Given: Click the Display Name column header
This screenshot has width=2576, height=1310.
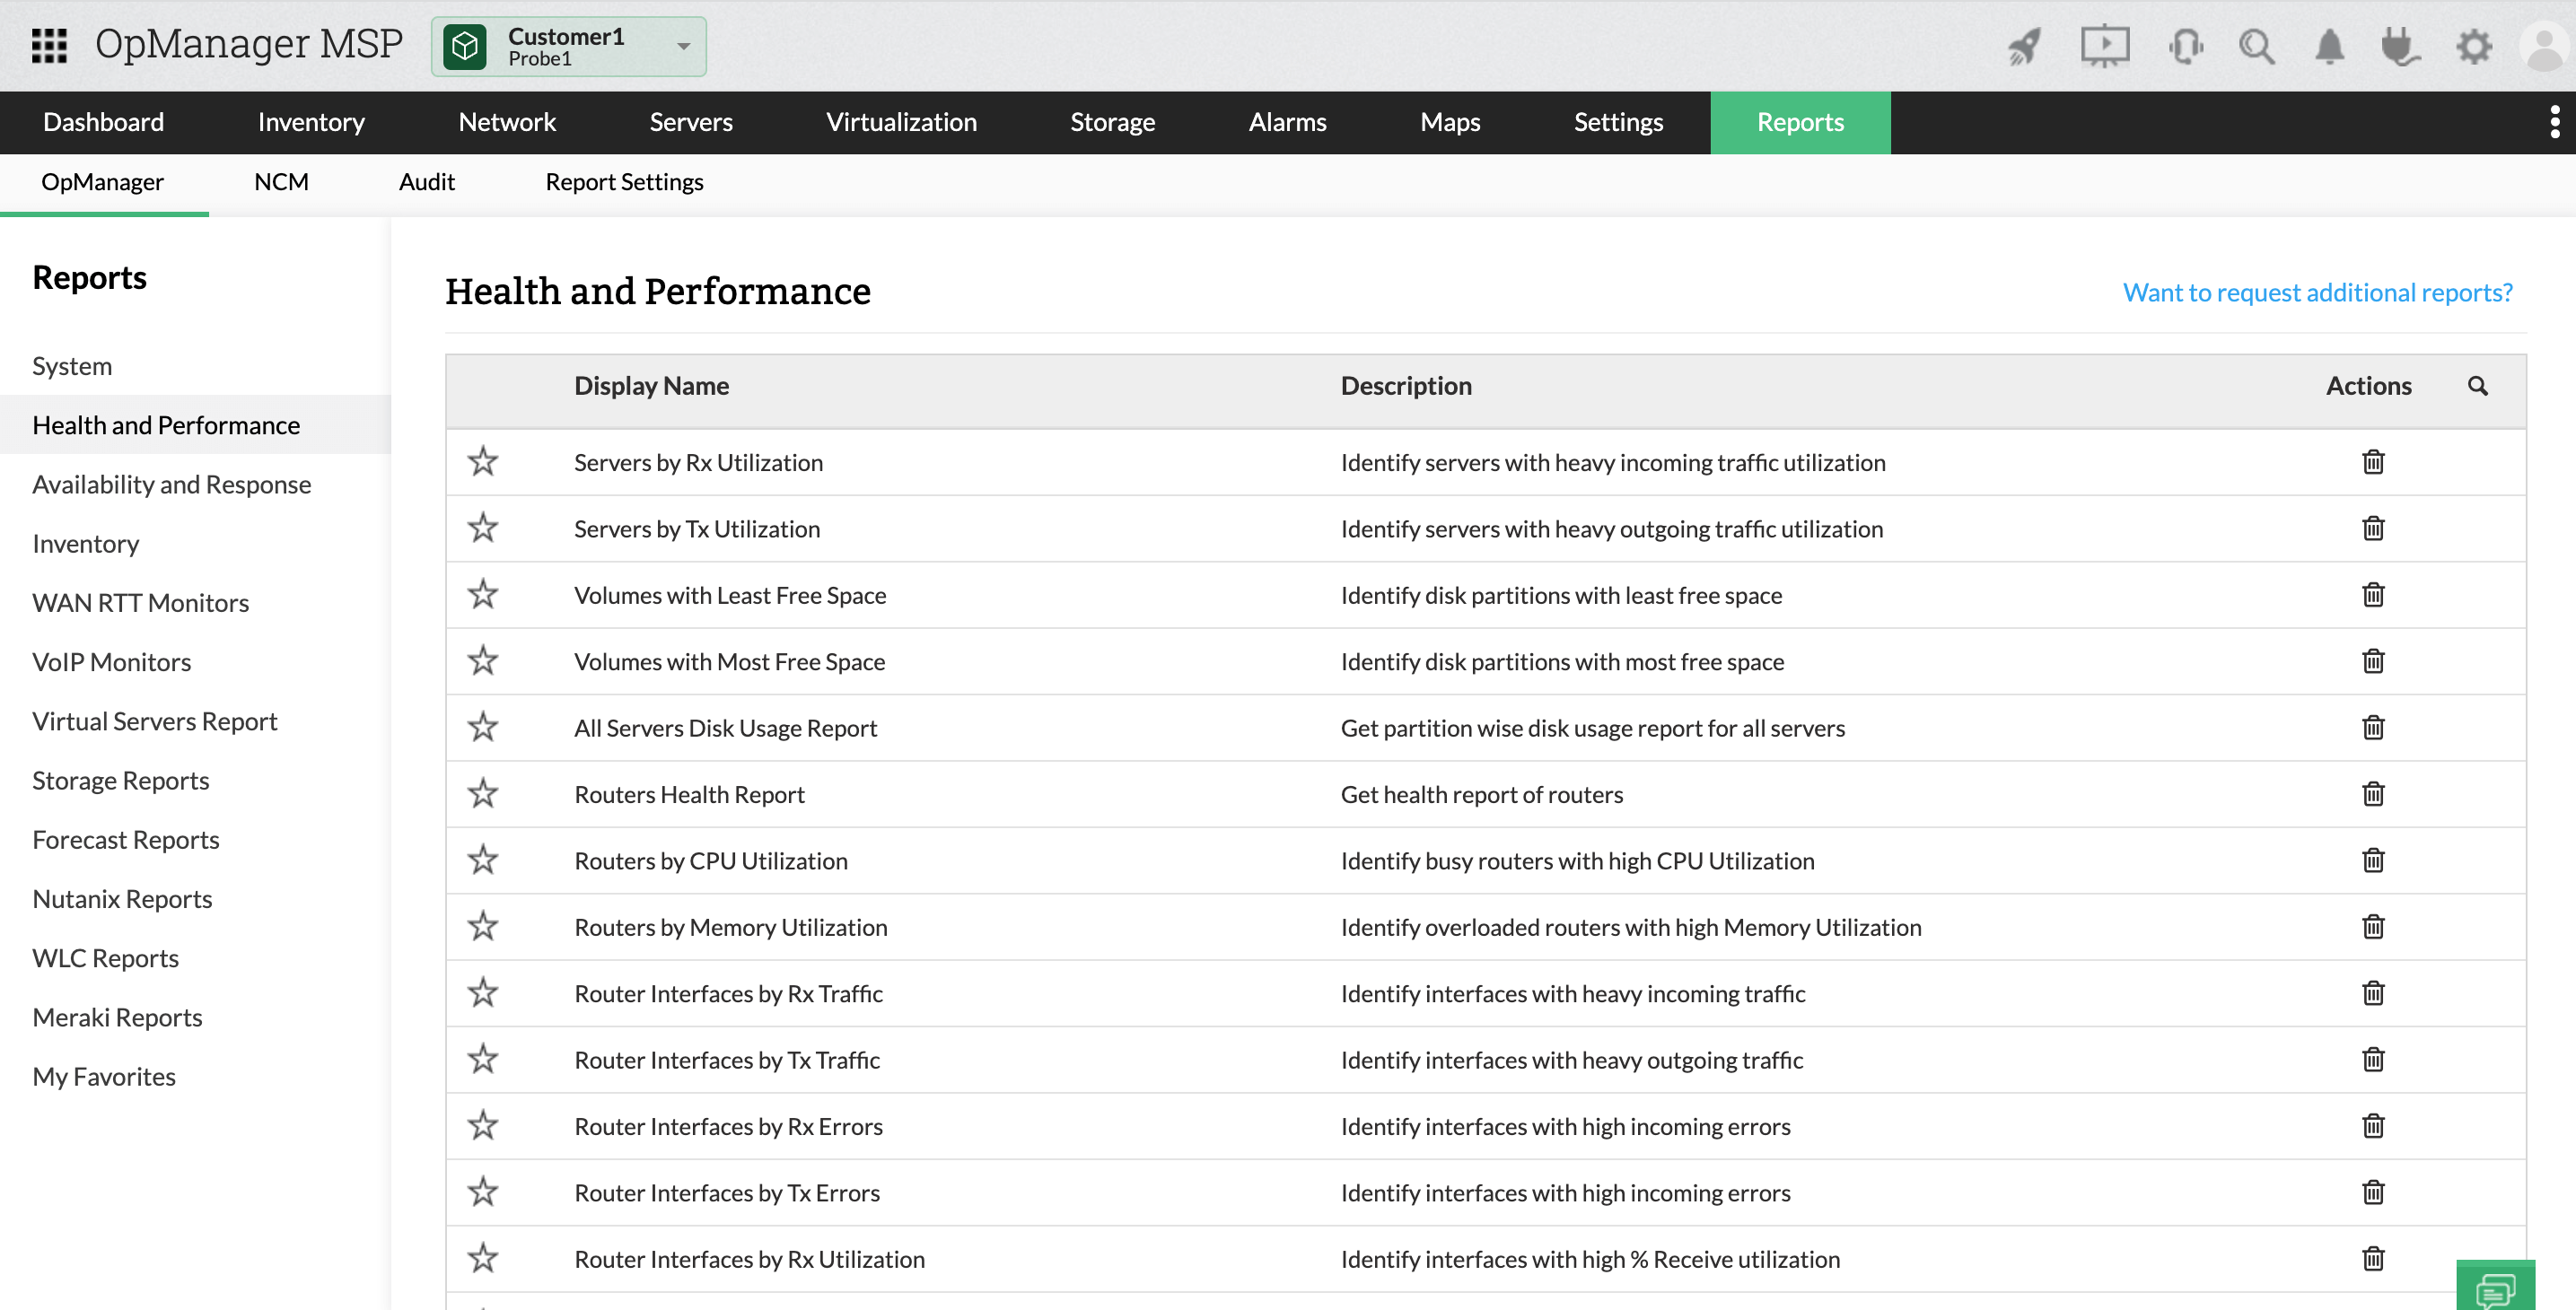Looking at the screenshot, I should (651, 386).
